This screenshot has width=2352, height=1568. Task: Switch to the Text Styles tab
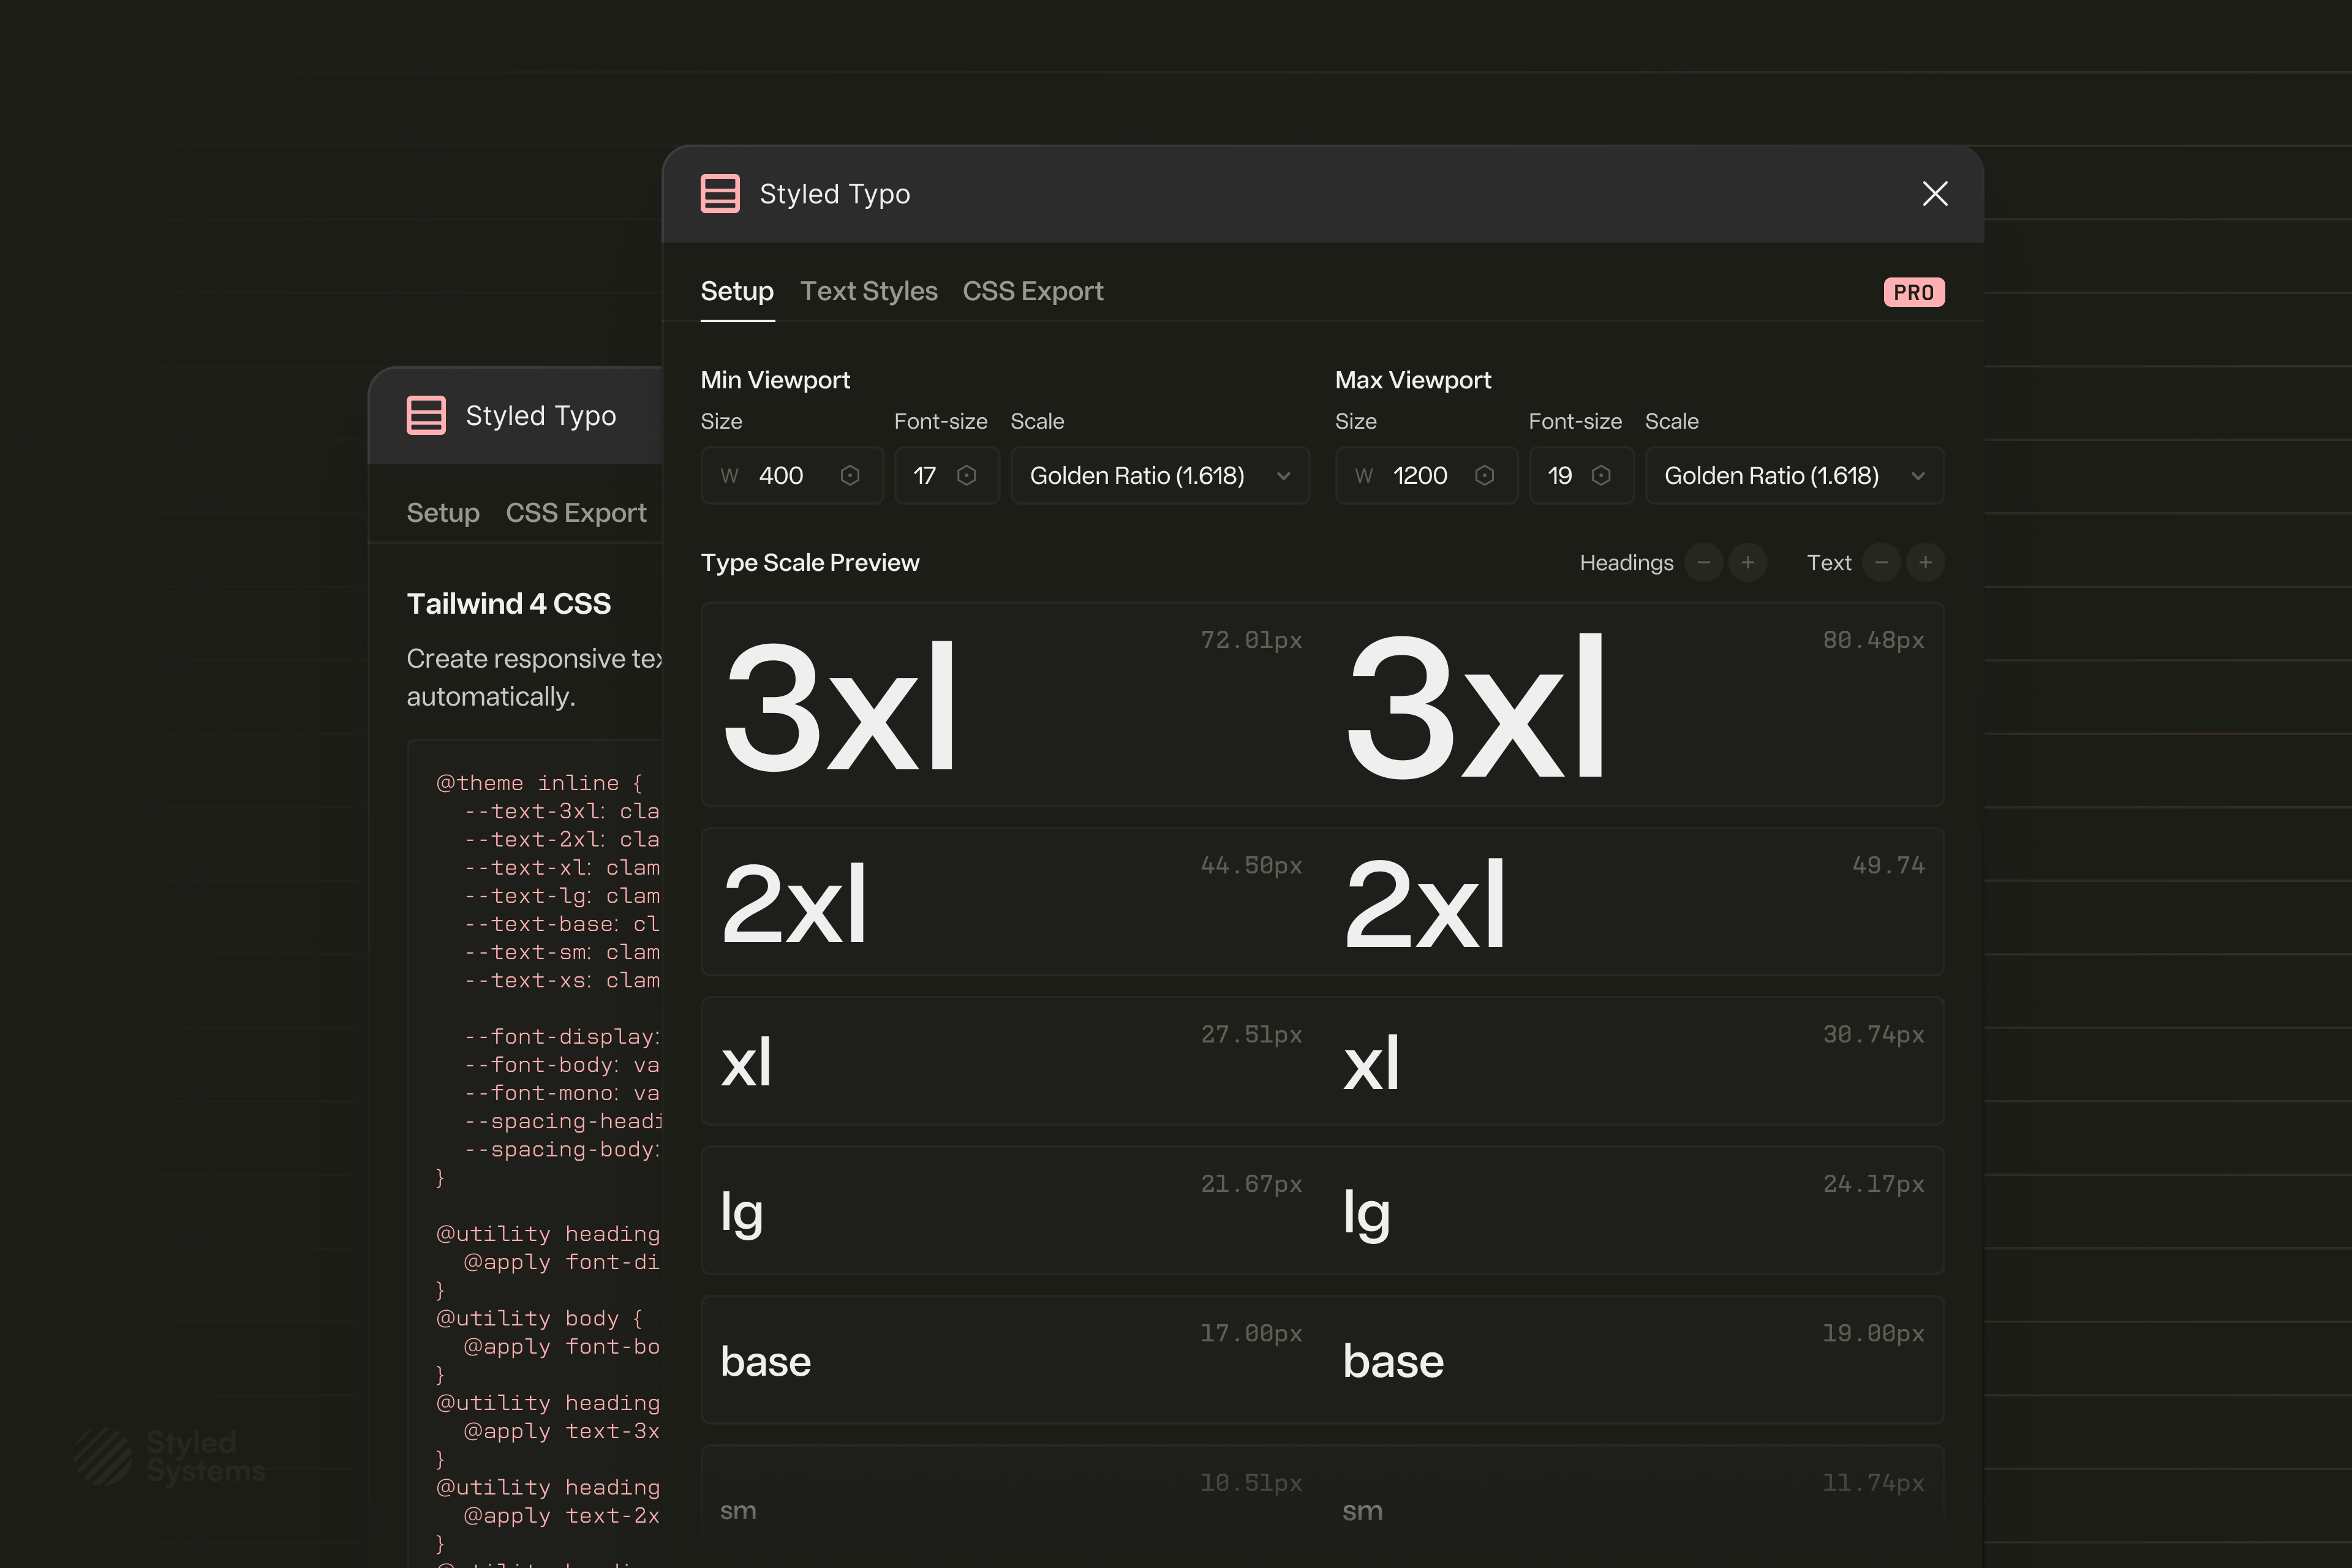(x=869, y=291)
